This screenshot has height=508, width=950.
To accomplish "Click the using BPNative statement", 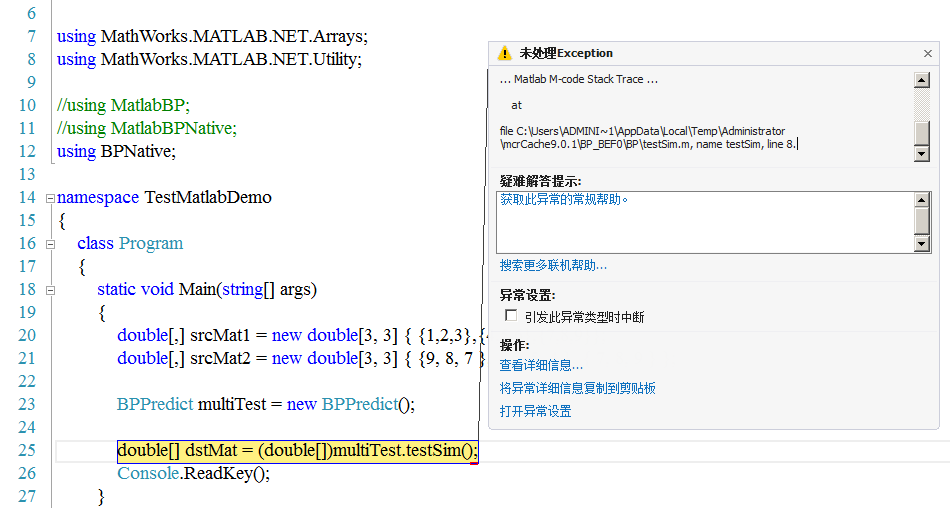I will 116,151.
